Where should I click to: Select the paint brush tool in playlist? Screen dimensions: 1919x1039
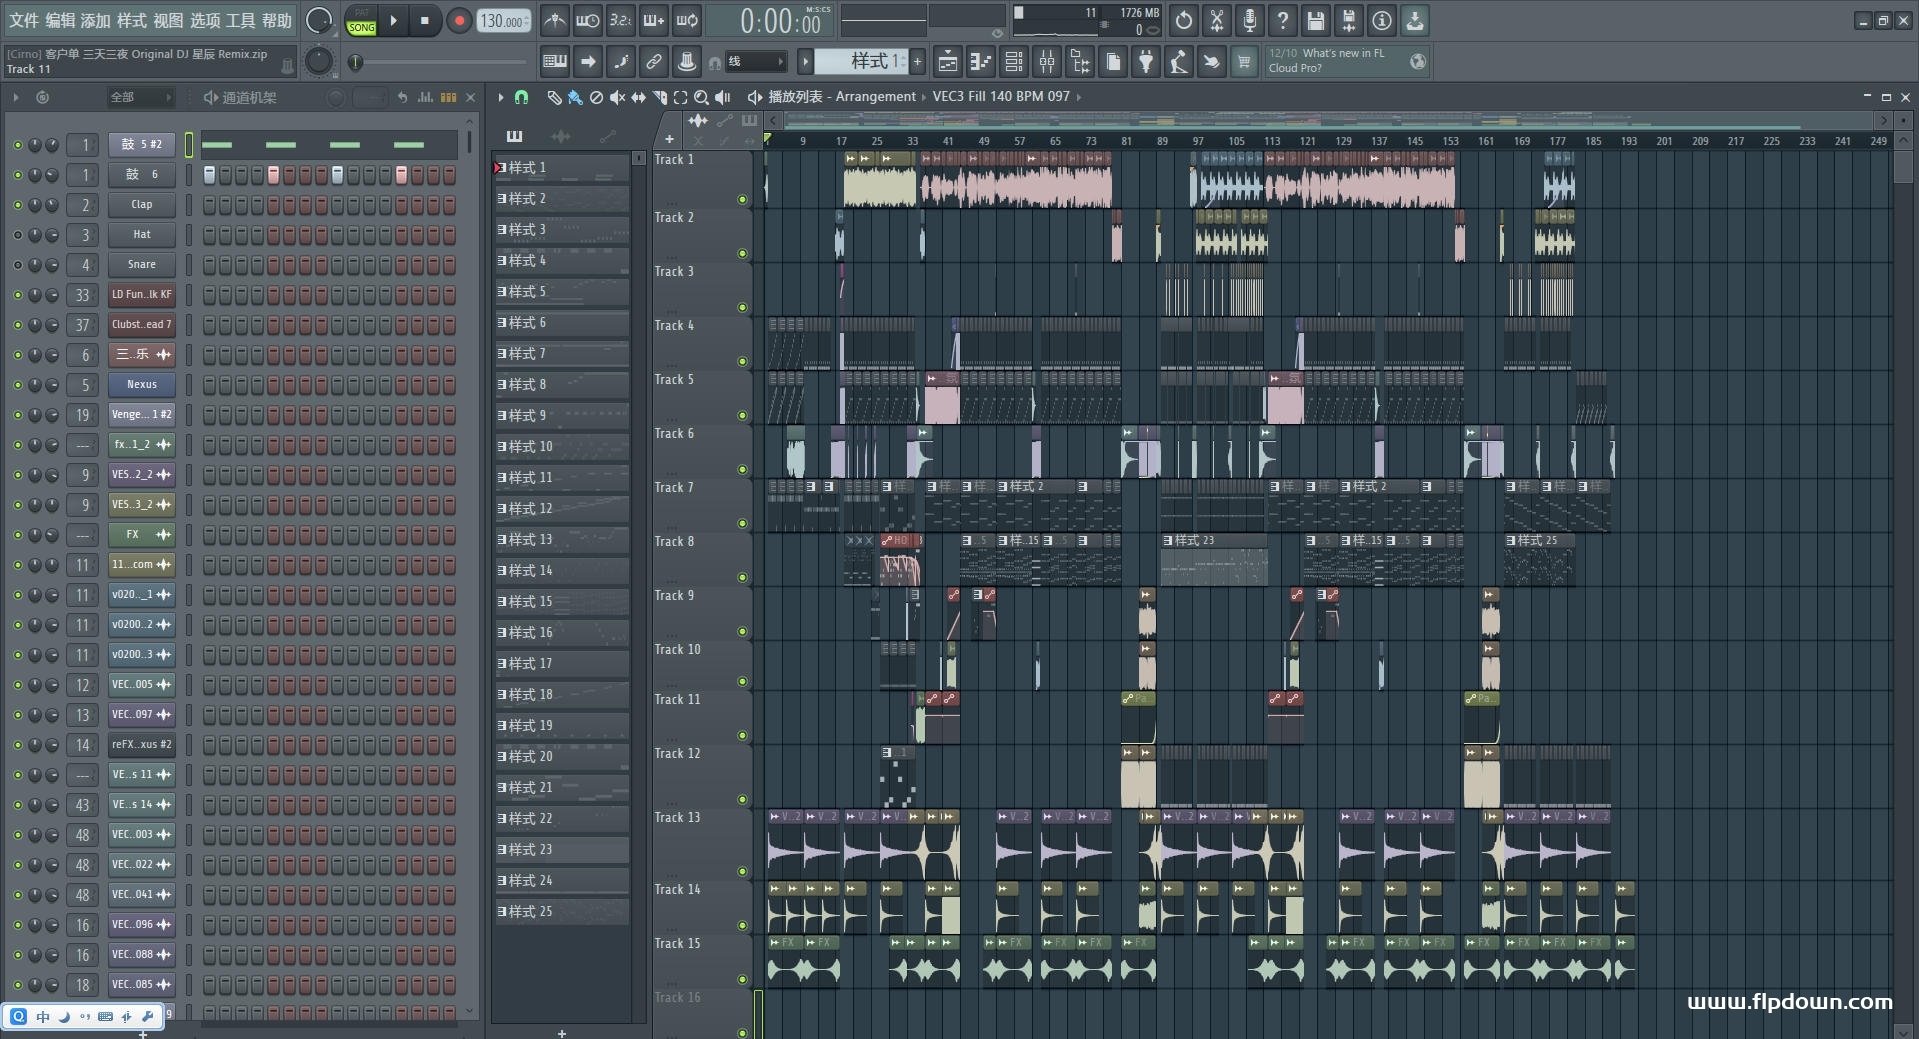click(575, 97)
